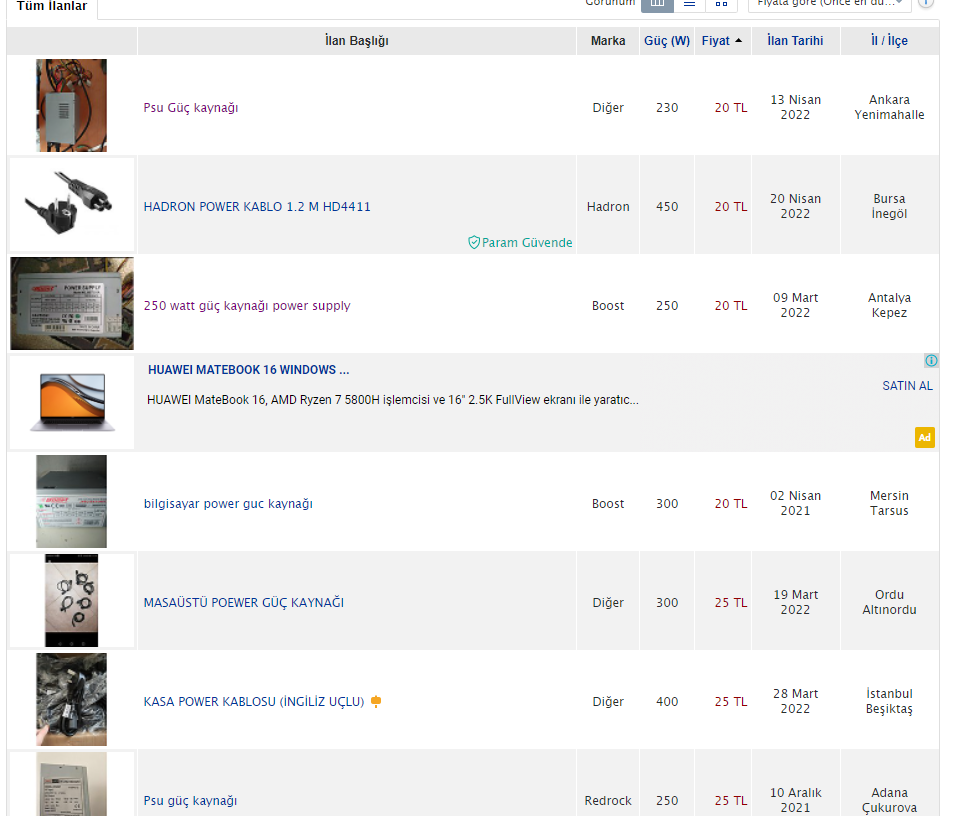
Task: Open the 'Psu güç kaynağı' listing from Adana
Action: (190, 801)
